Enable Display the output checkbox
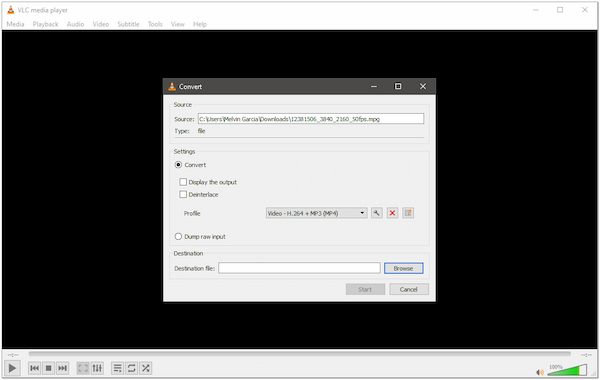The height and width of the screenshot is (380, 600). coord(183,182)
